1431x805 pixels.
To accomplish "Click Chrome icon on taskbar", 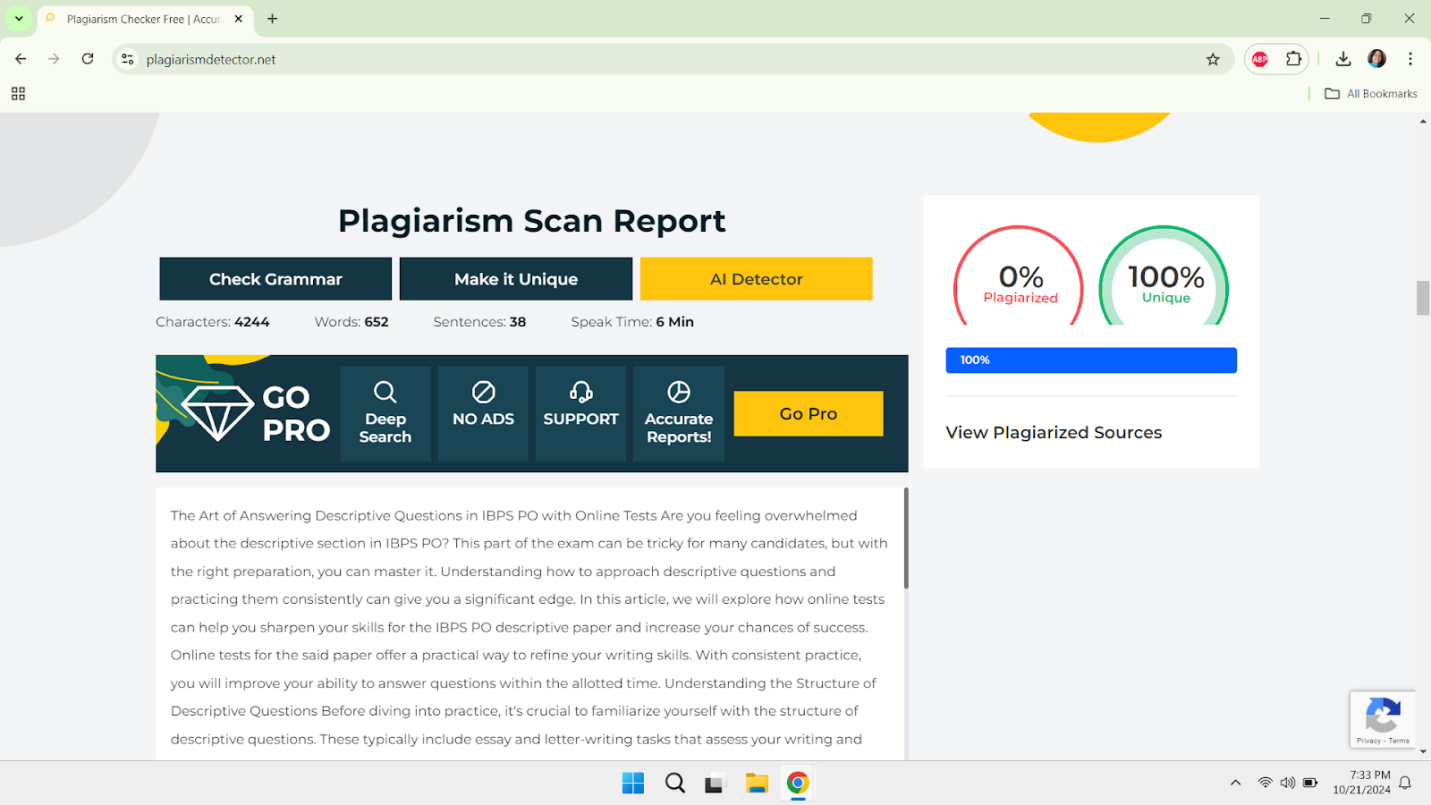I will click(797, 783).
